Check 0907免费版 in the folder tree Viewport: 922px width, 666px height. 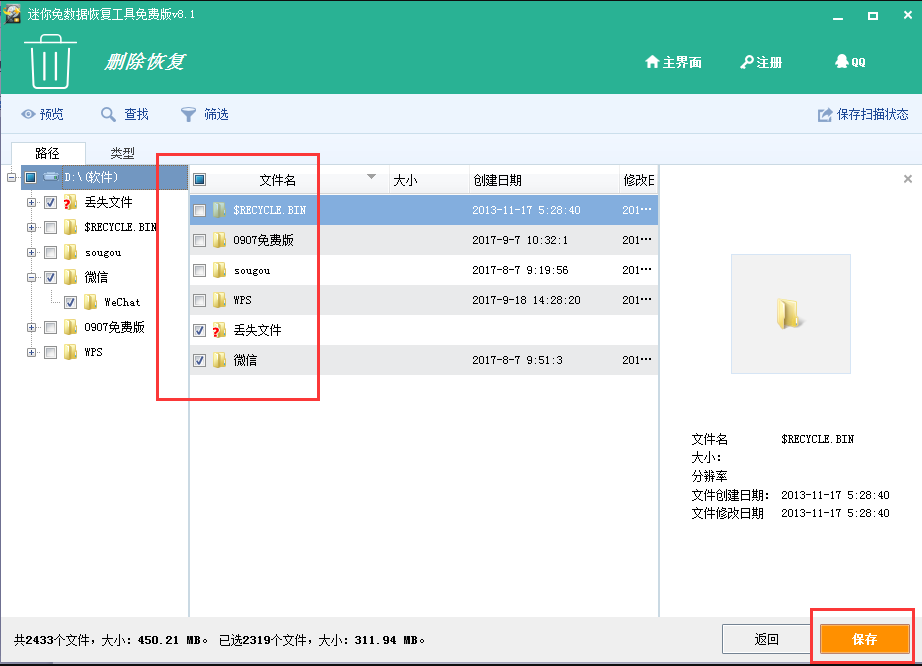(51, 327)
